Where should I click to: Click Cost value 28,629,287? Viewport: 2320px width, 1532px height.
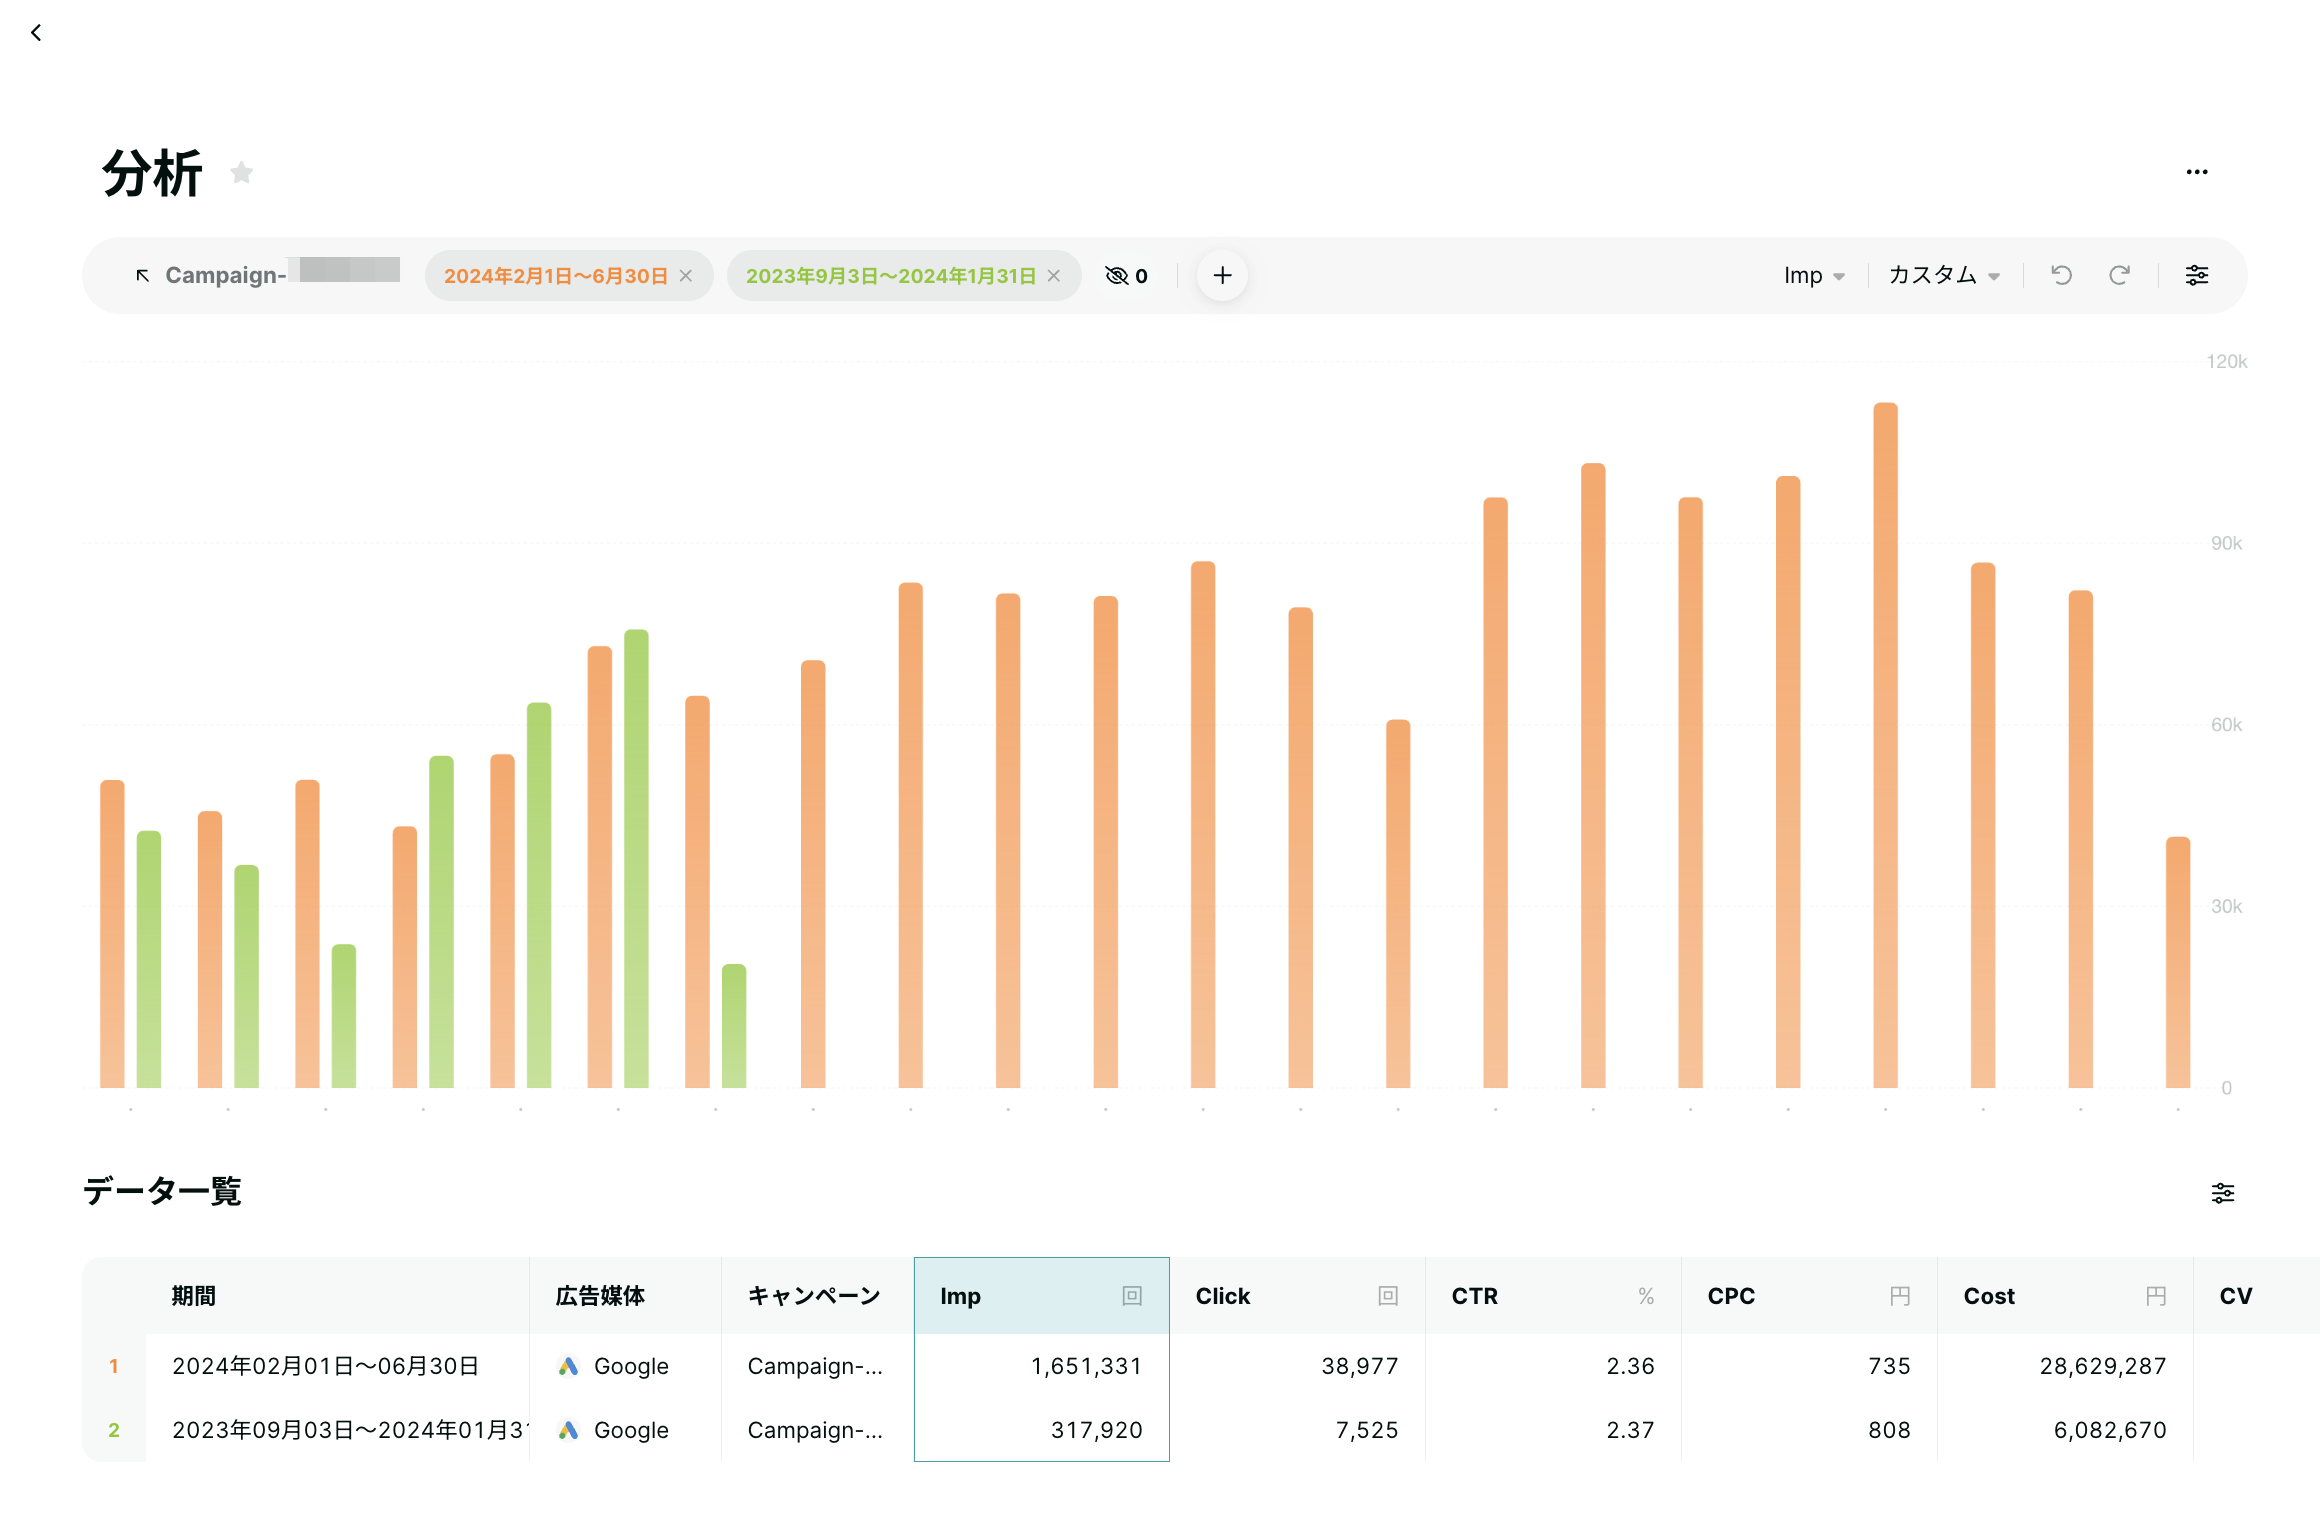tap(2103, 1366)
